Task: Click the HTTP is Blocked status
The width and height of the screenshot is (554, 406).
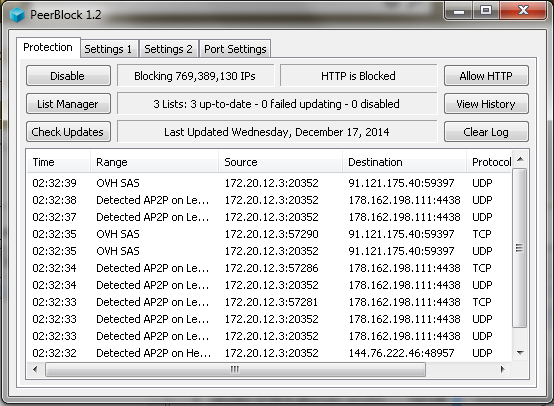Action: coord(358,76)
